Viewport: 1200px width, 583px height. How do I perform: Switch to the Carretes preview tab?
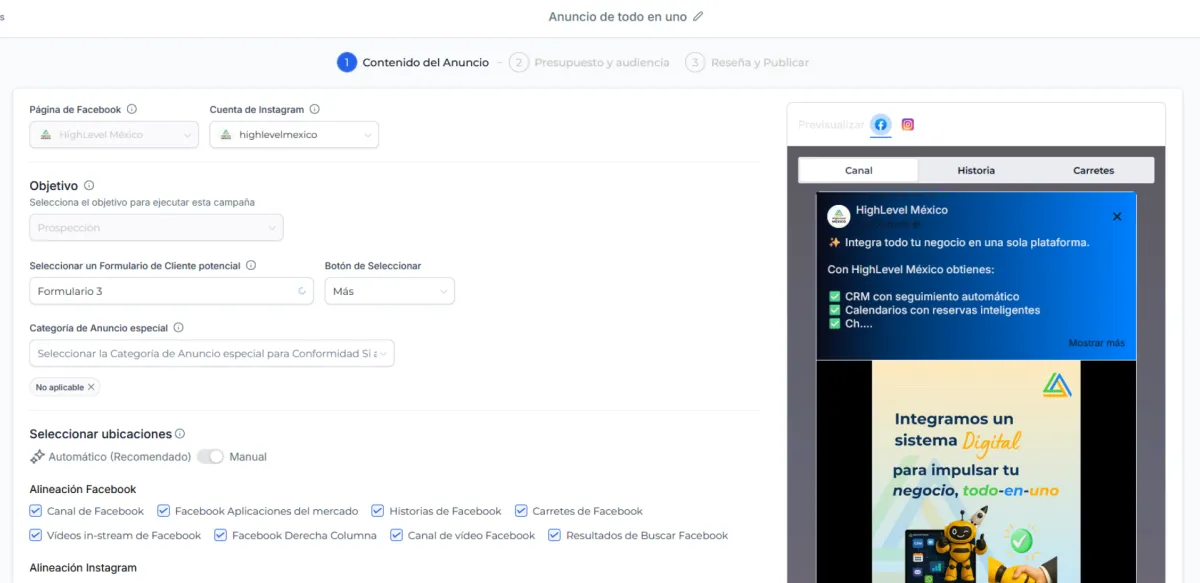pyautogui.click(x=1094, y=170)
